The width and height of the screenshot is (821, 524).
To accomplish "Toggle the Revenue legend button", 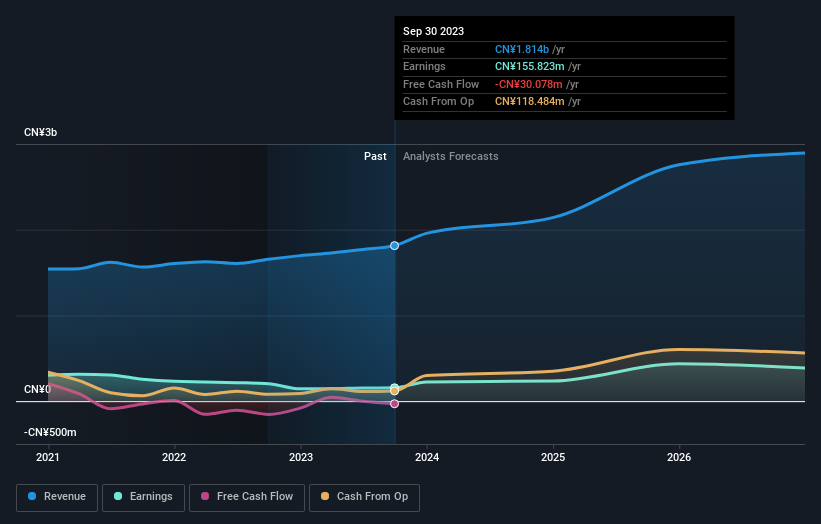I will click(57, 497).
